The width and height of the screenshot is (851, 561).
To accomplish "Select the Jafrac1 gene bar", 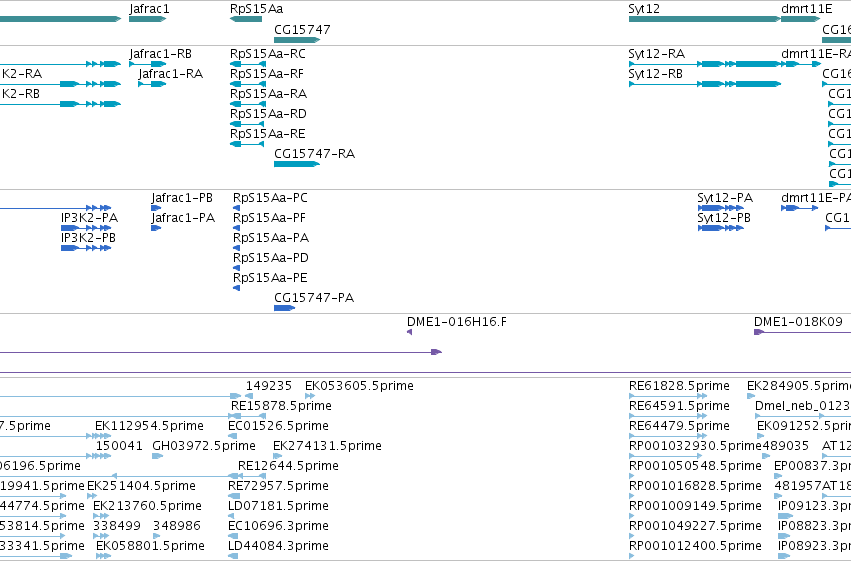I will [x=148, y=19].
